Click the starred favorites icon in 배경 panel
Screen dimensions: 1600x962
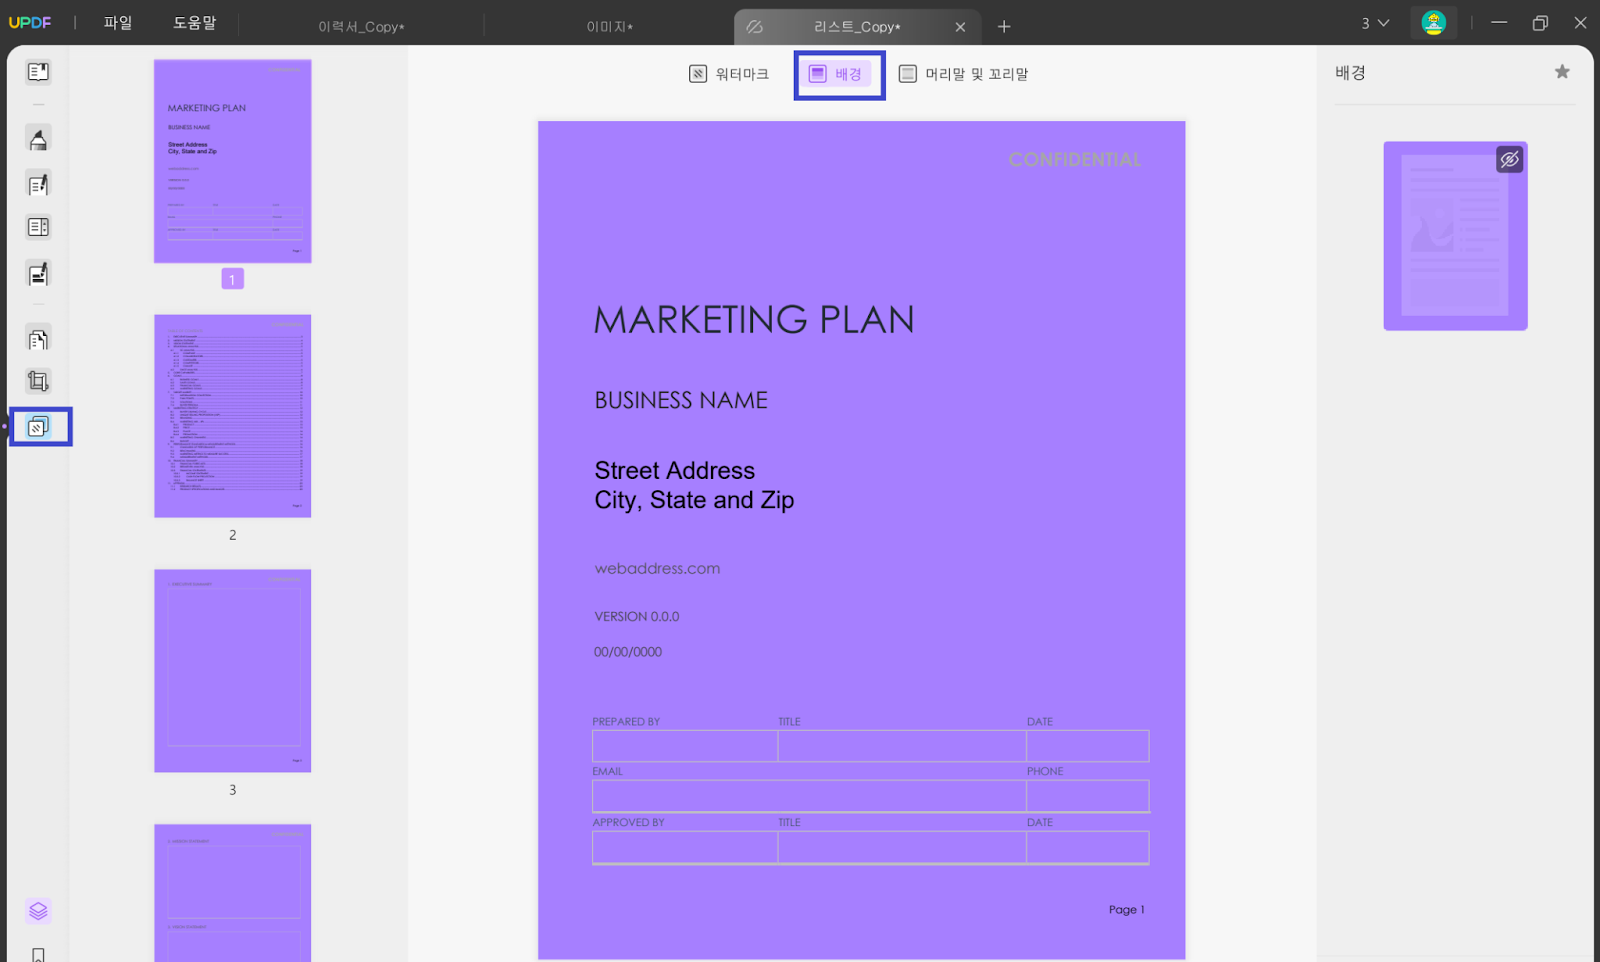point(1562,72)
